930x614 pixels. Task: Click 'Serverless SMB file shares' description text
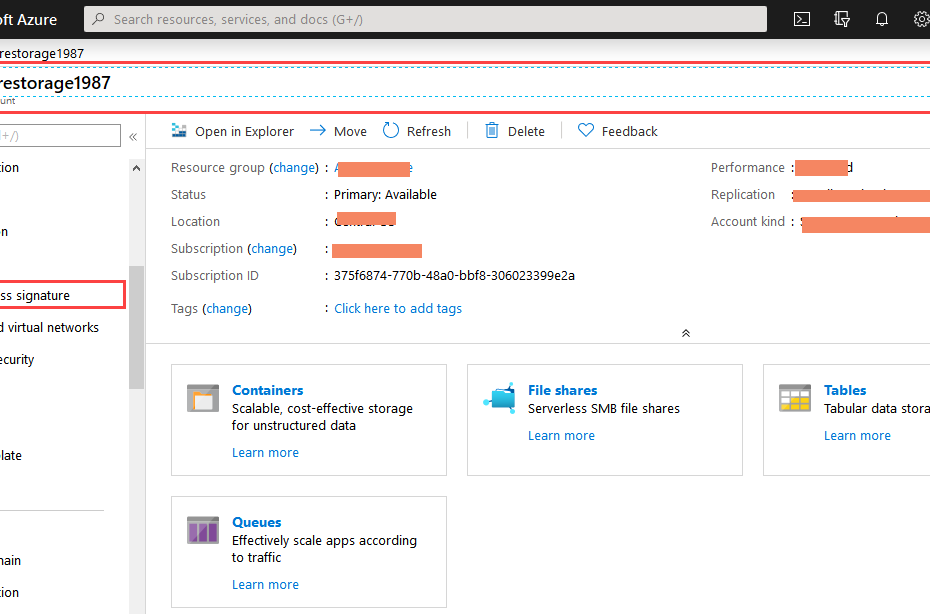pyautogui.click(x=604, y=409)
